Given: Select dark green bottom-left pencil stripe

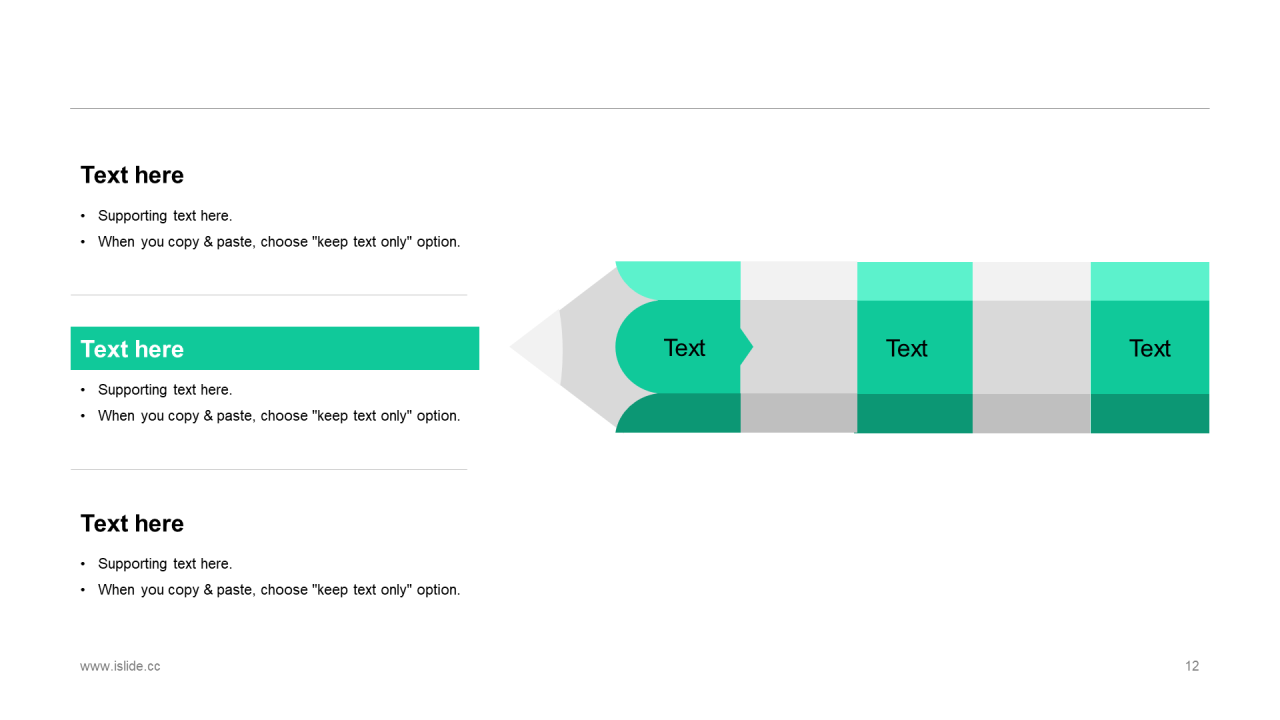Looking at the screenshot, I should click(678, 413).
